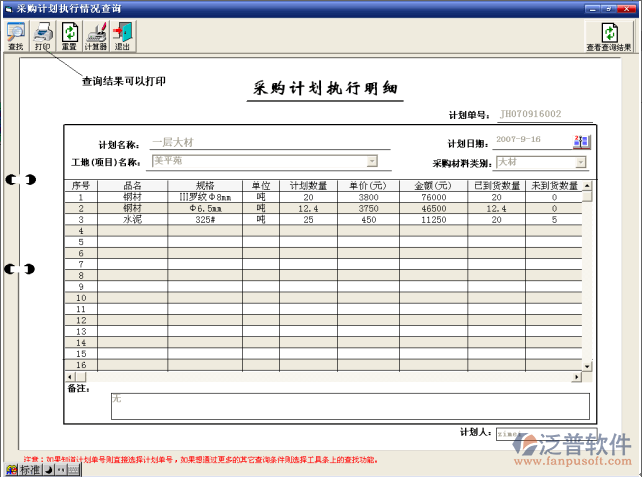The width and height of the screenshot is (642, 477).
Task: Open the 计算器 (Calculator) tool
Action: (x=96, y=36)
